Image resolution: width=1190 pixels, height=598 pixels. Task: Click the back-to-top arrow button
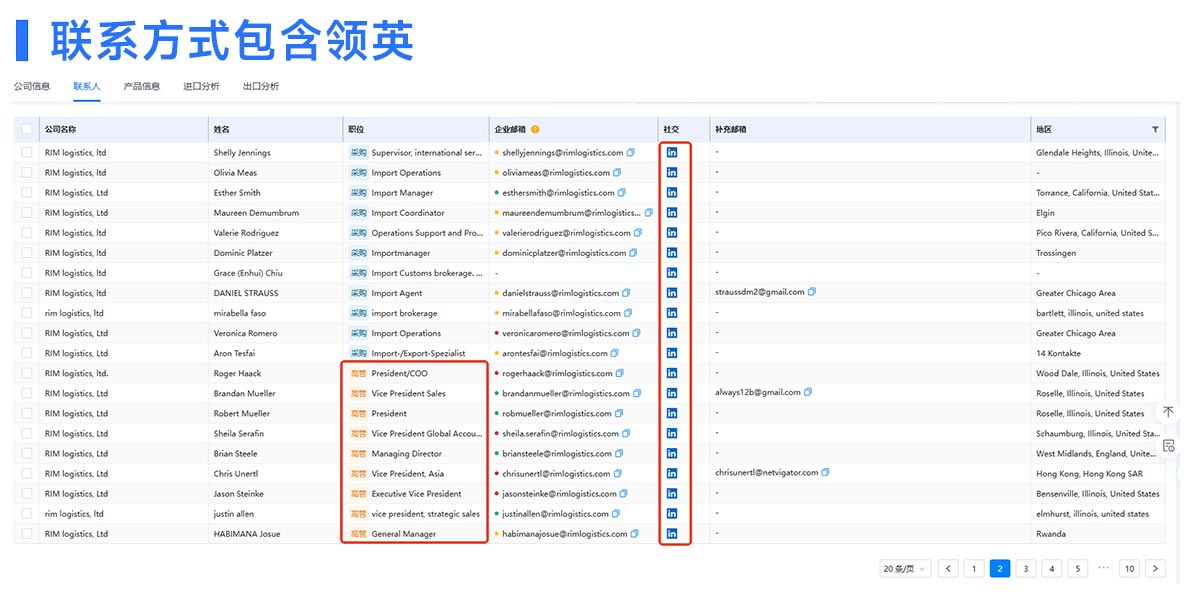(1168, 412)
